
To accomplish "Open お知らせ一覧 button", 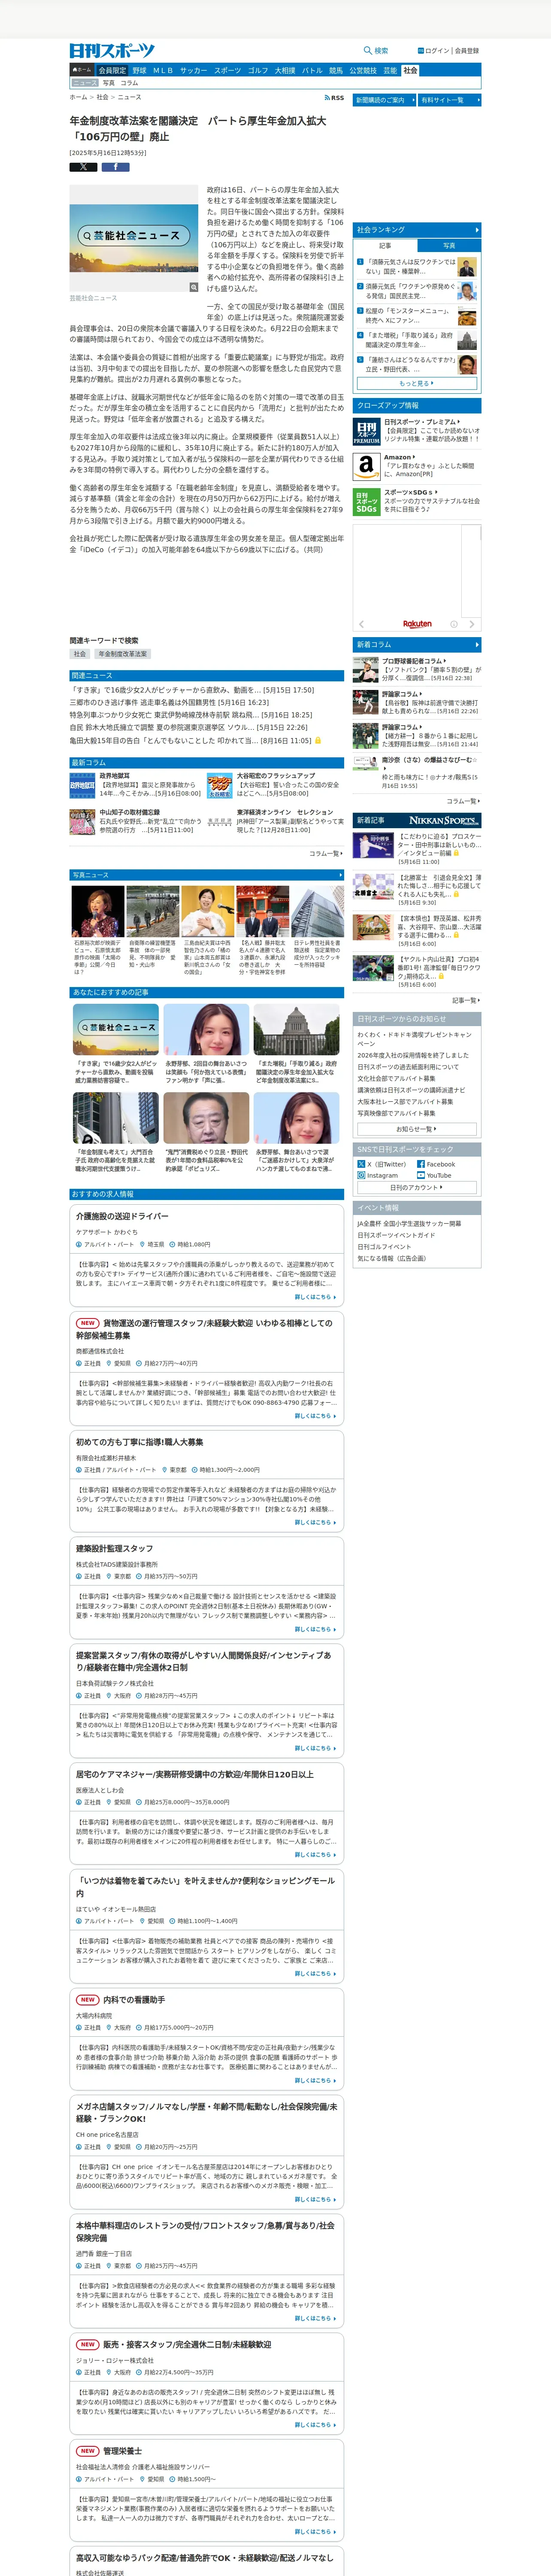I will 417,1129.
